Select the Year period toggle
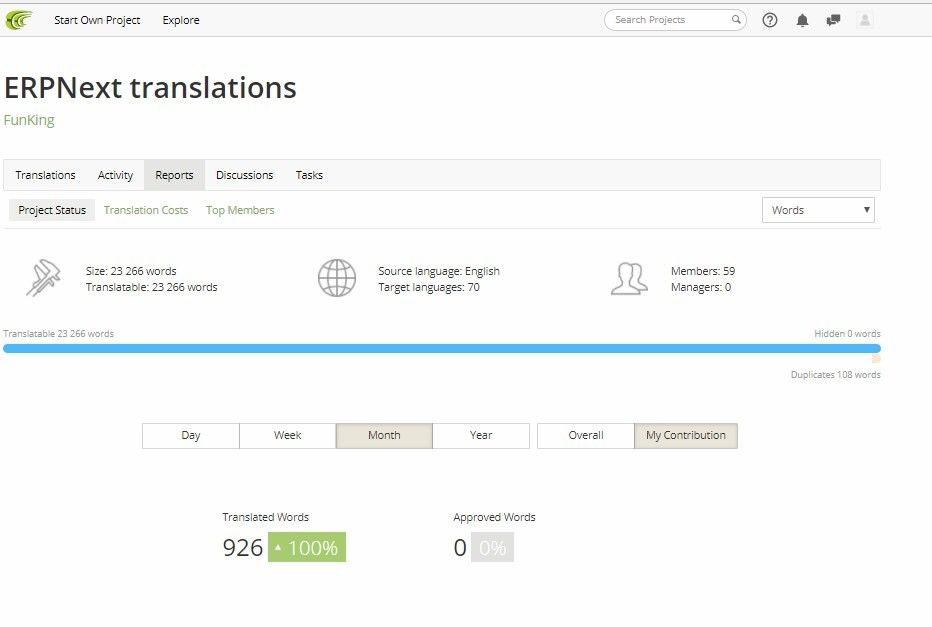Viewport: 932px width, 627px height. click(x=481, y=436)
